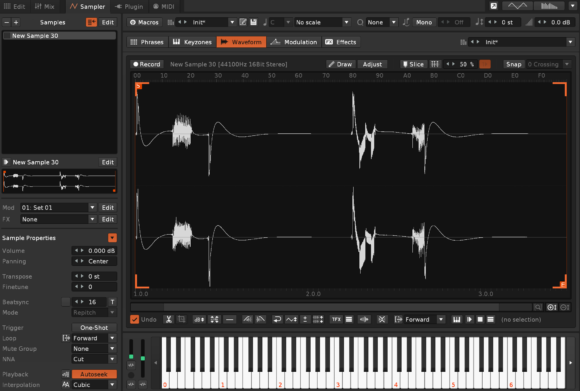Collapse the Sample Properties orange arrow
Viewport: 580px width, 391px height.
(x=112, y=238)
